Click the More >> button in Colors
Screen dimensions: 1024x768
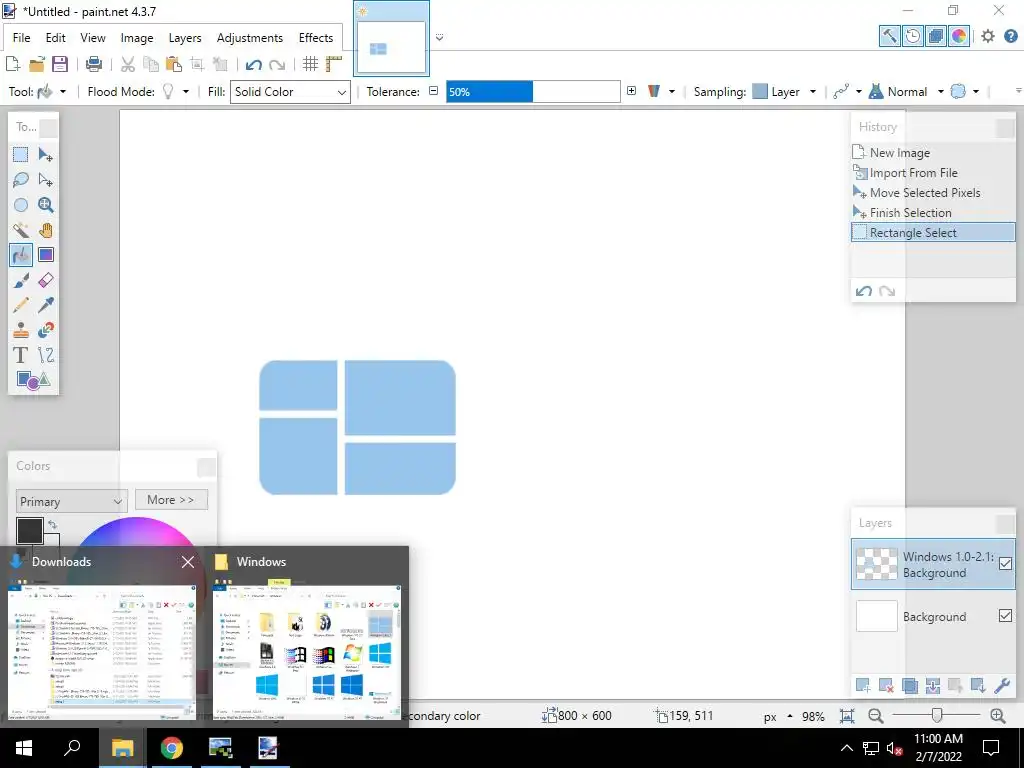click(x=171, y=500)
